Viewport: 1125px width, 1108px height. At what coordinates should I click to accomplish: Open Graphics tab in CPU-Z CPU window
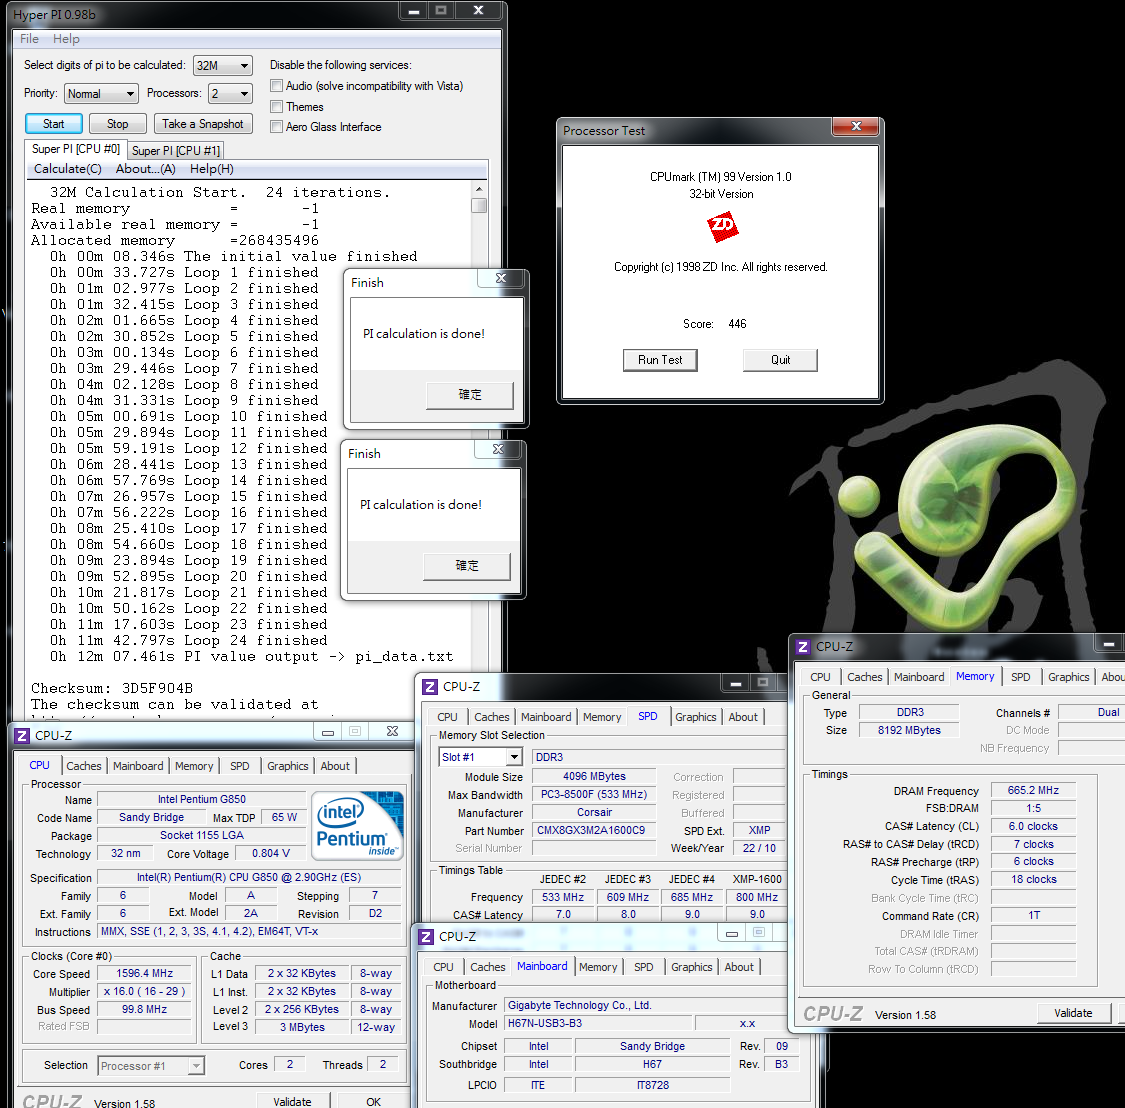click(x=288, y=766)
